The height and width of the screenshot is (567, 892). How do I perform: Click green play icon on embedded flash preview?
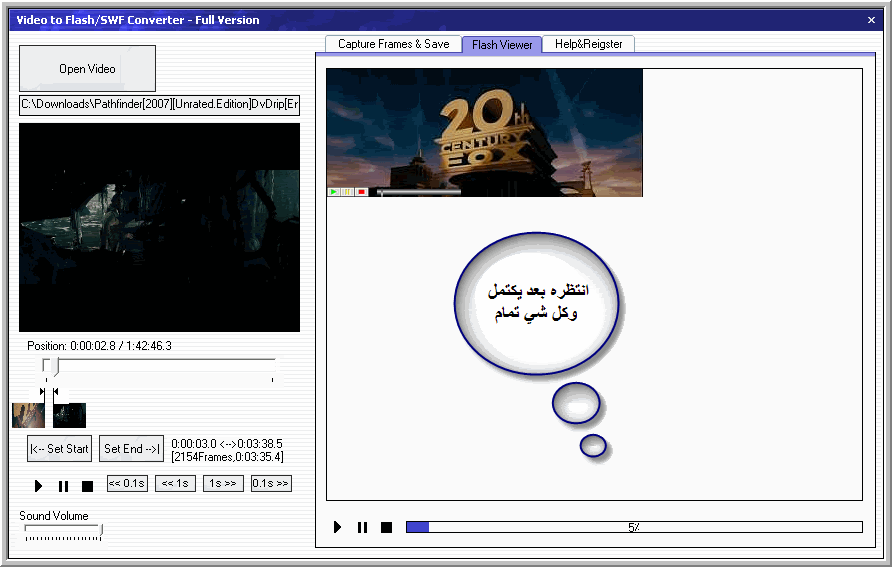click(x=333, y=191)
